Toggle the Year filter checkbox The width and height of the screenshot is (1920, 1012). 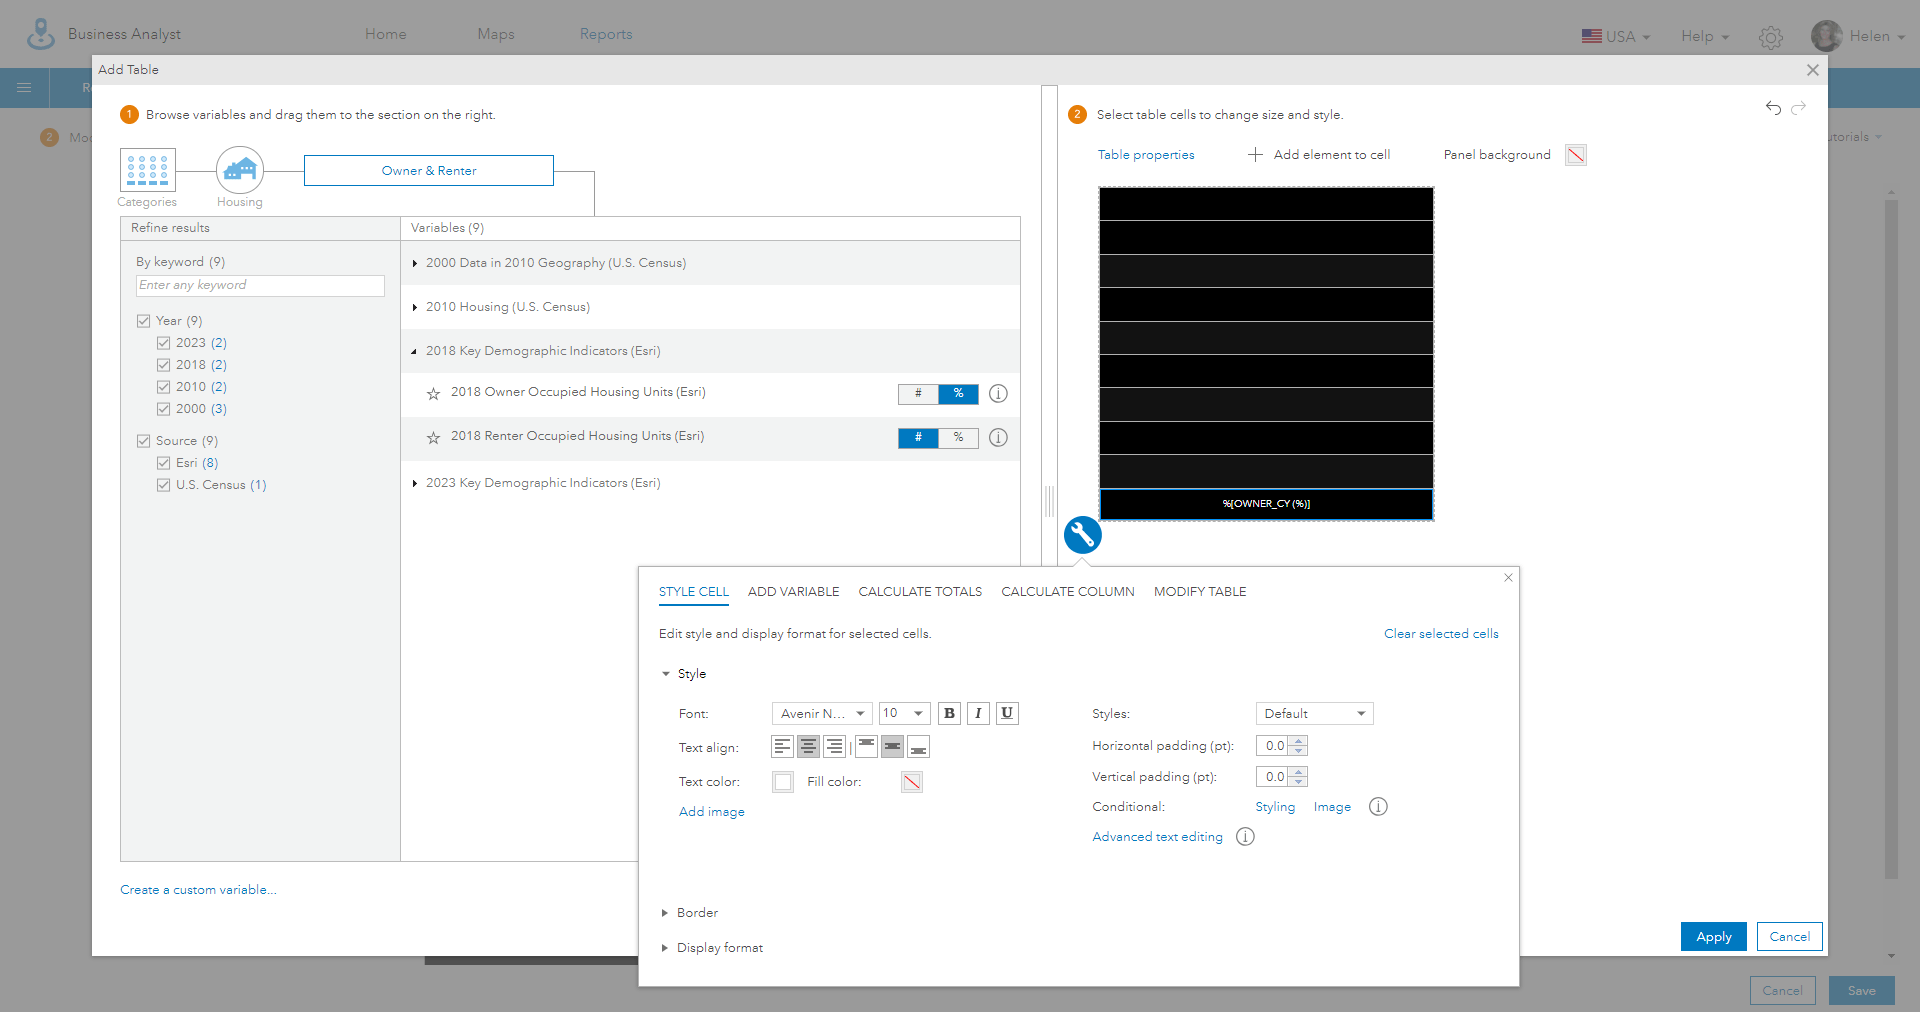(x=143, y=321)
